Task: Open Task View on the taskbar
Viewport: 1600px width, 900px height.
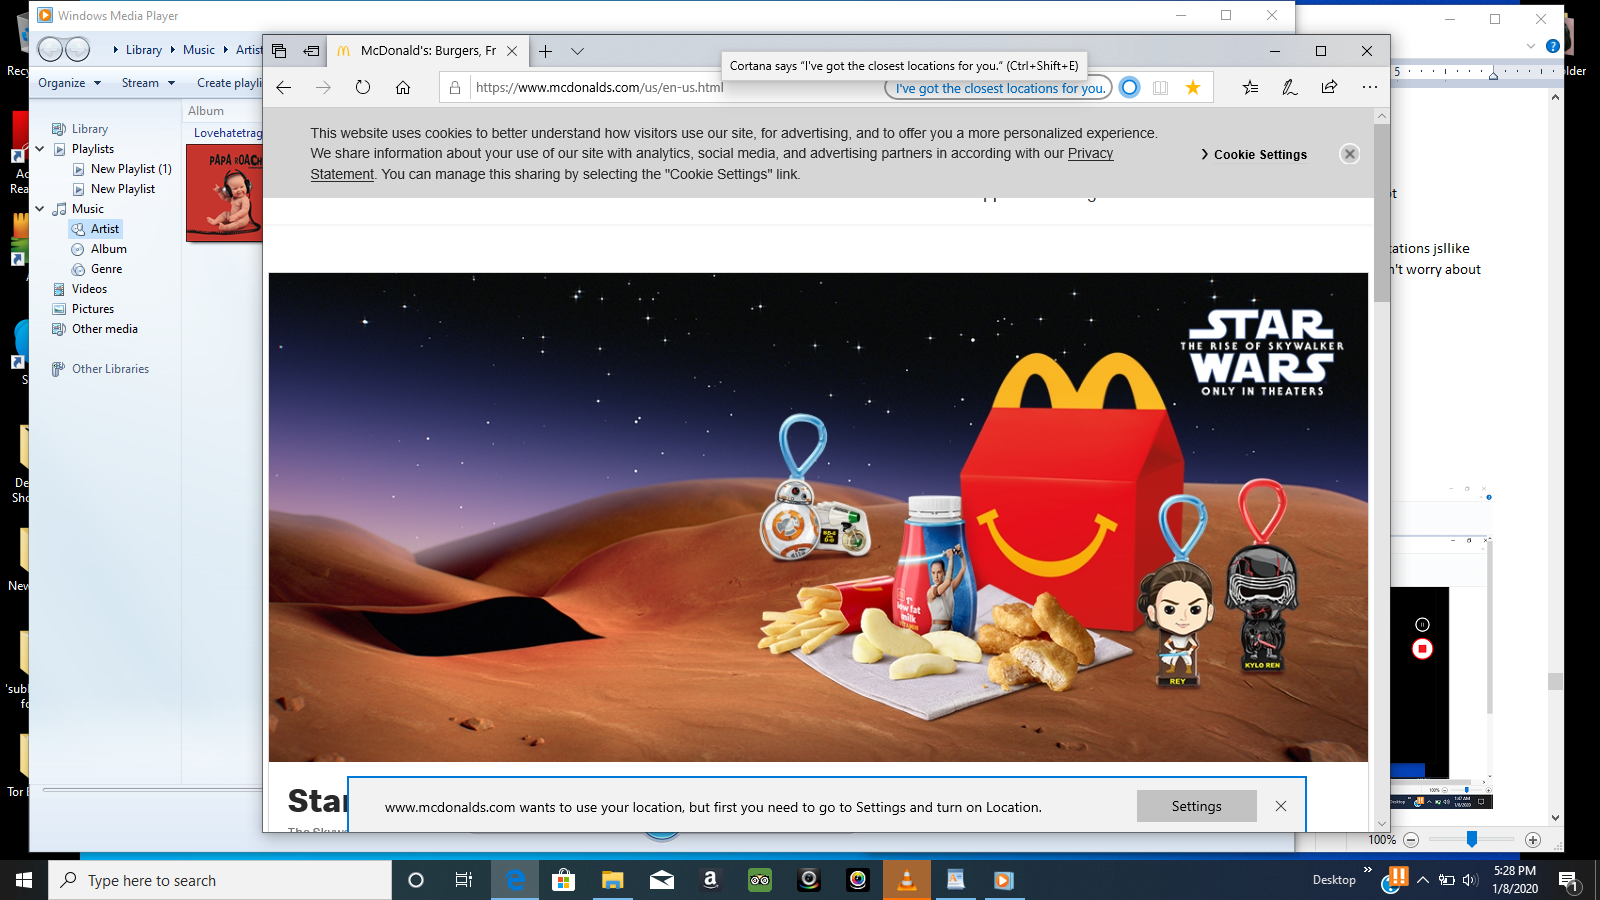Action: coord(464,880)
